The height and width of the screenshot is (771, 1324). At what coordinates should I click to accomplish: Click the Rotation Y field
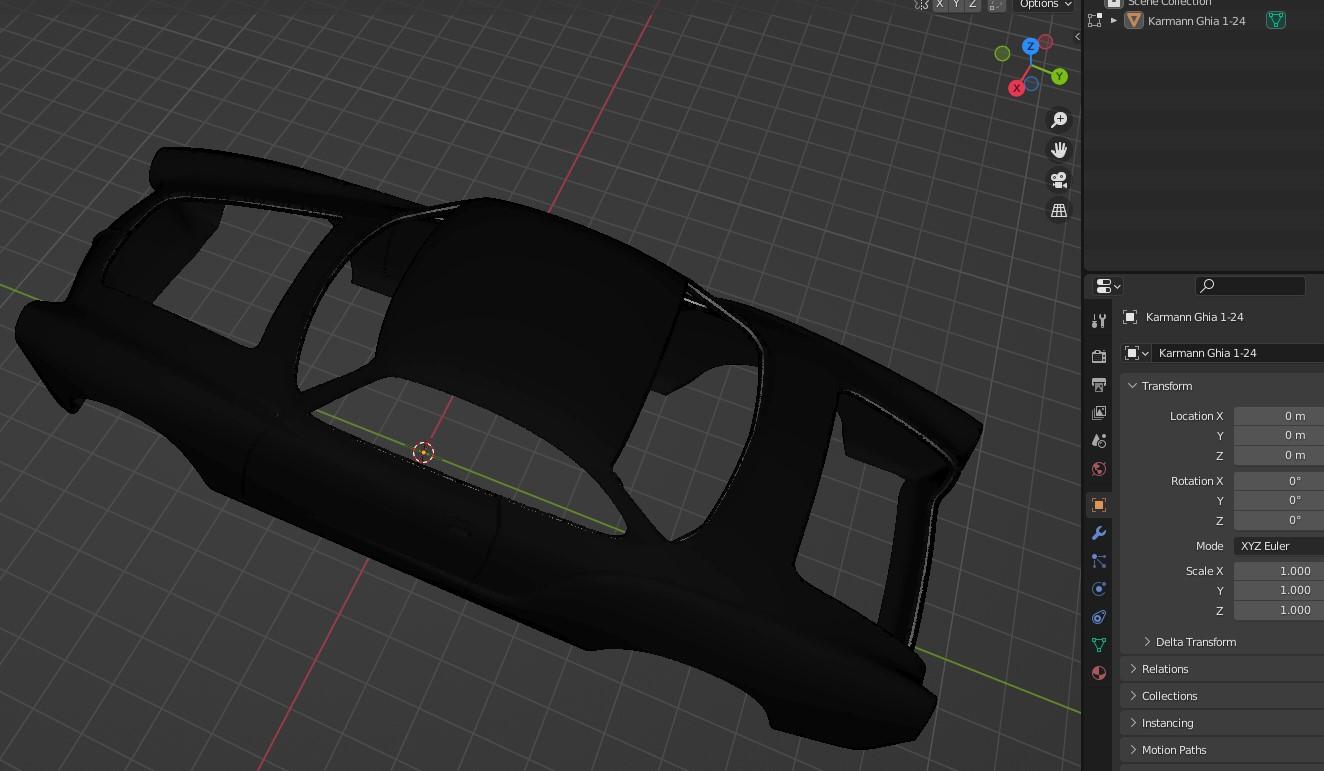(x=1279, y=500)
